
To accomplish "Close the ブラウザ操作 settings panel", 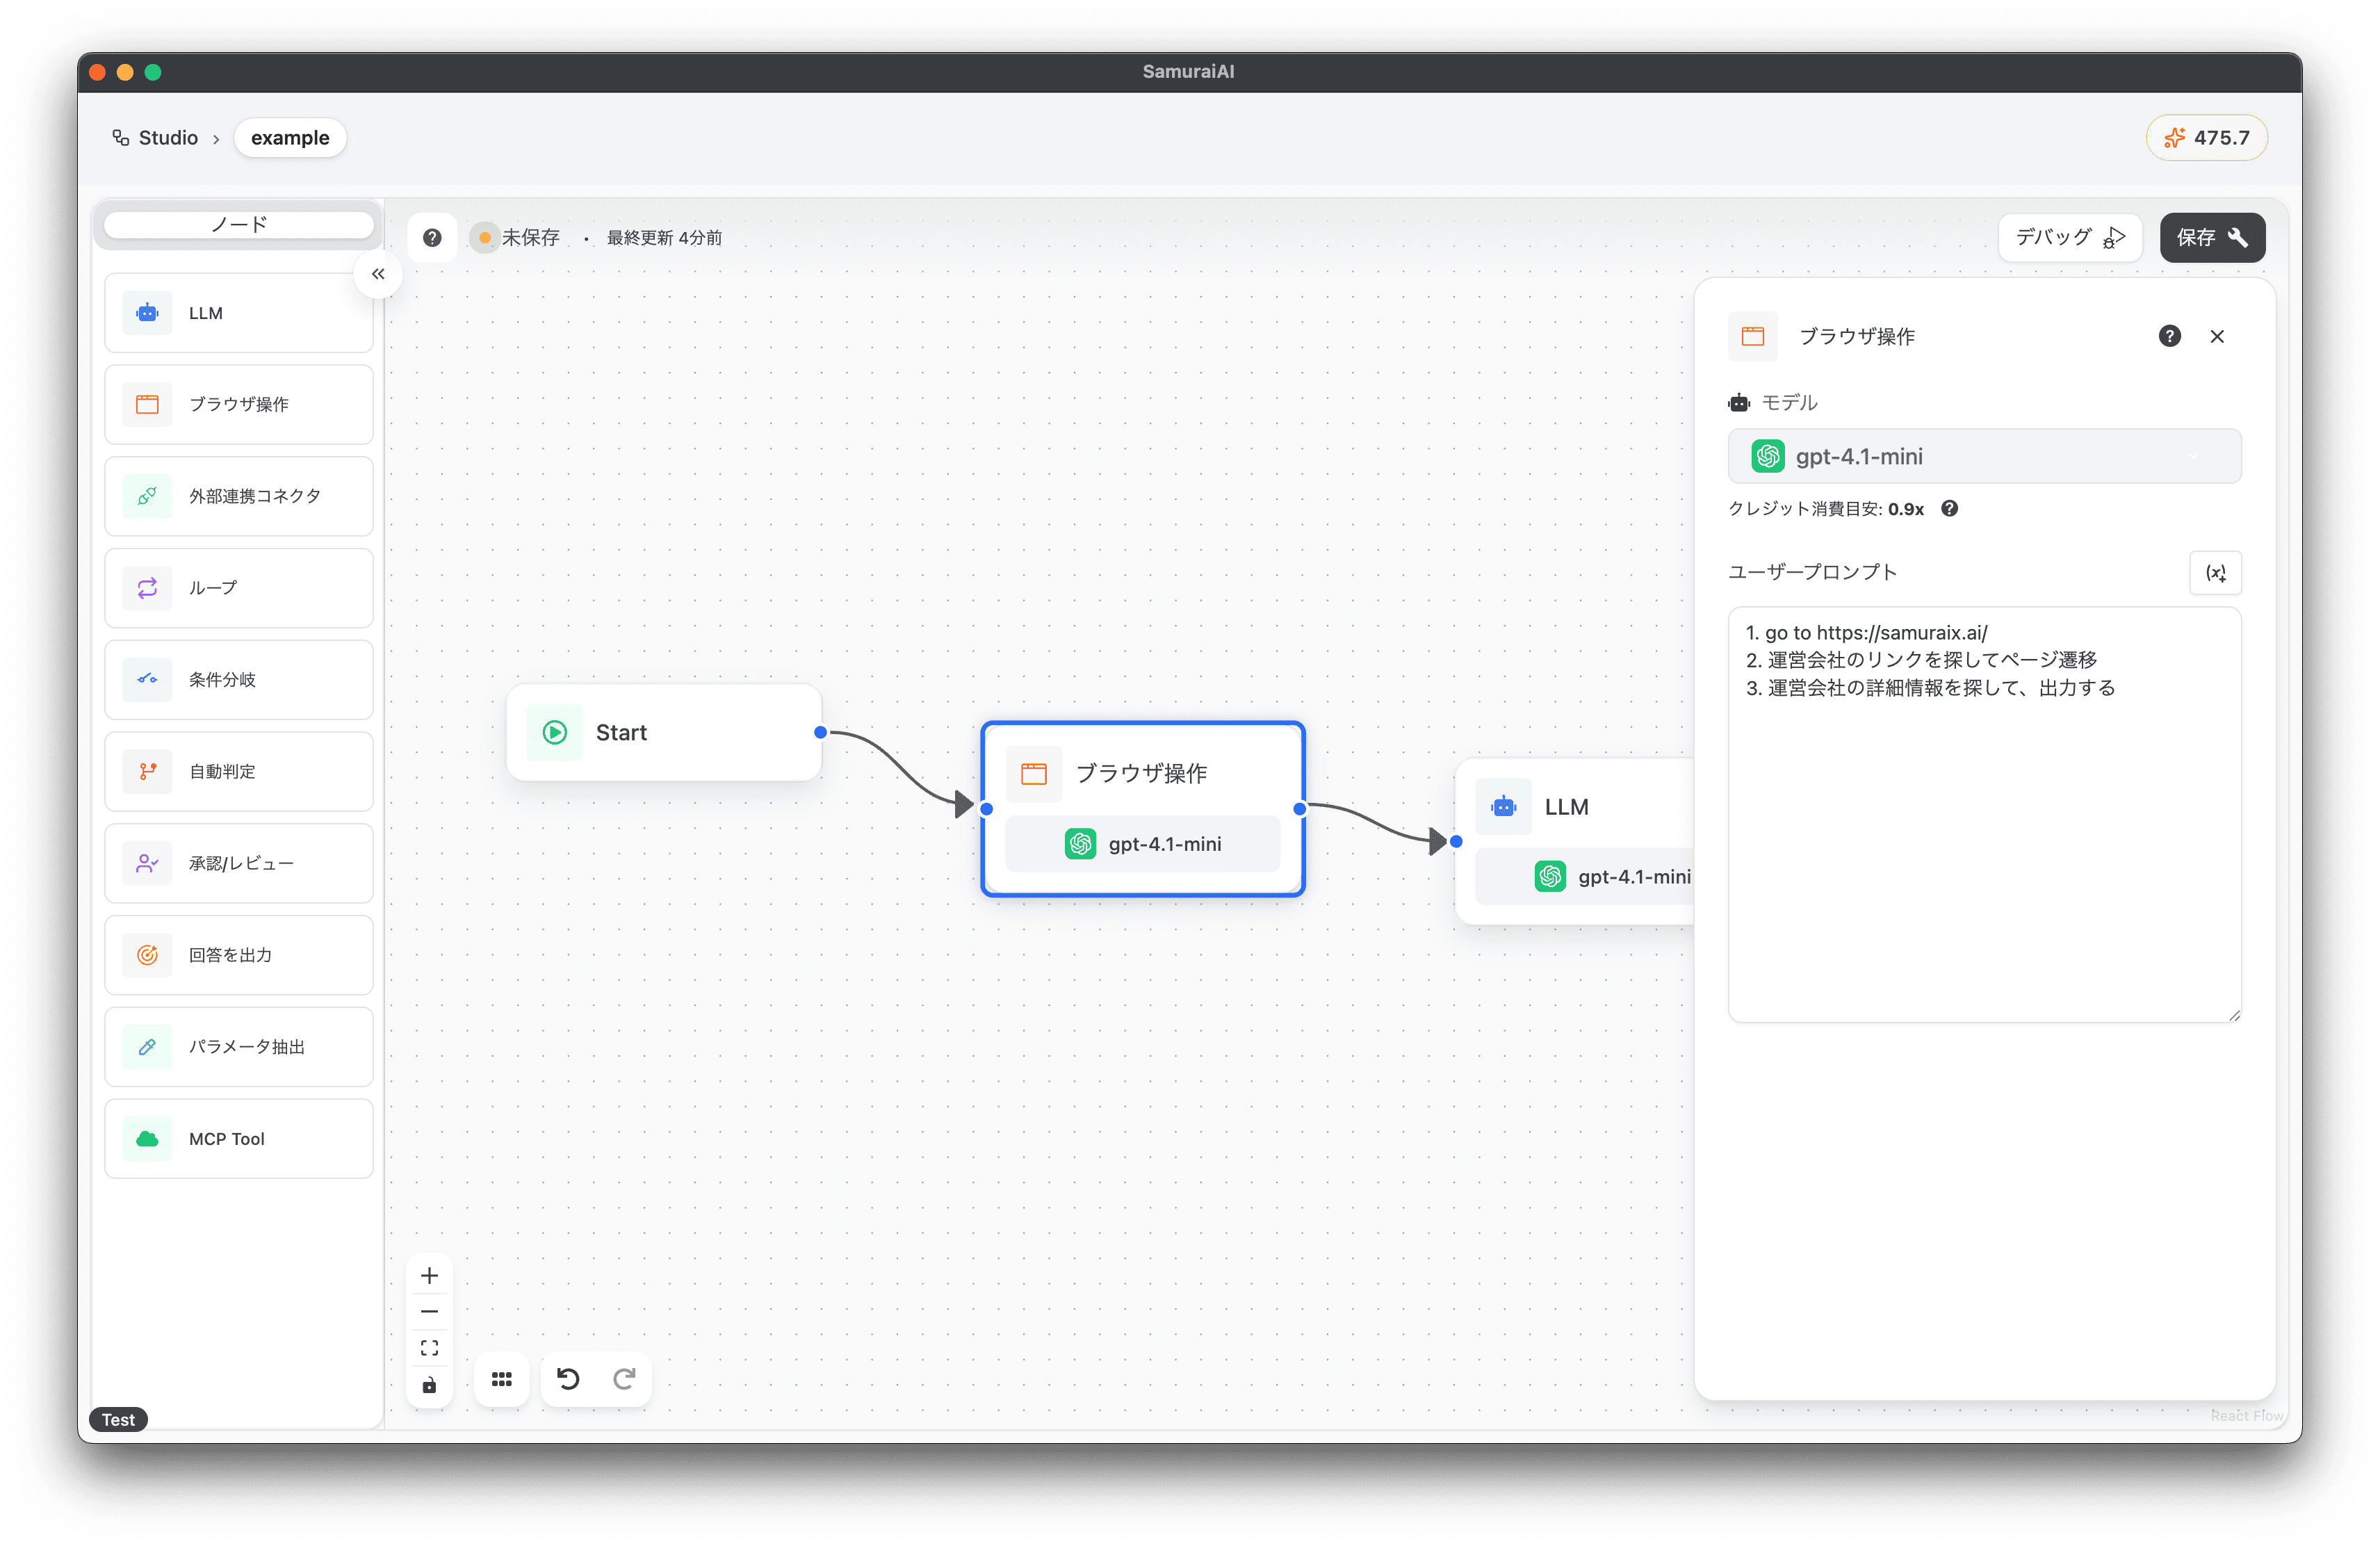I will 2217,336.
